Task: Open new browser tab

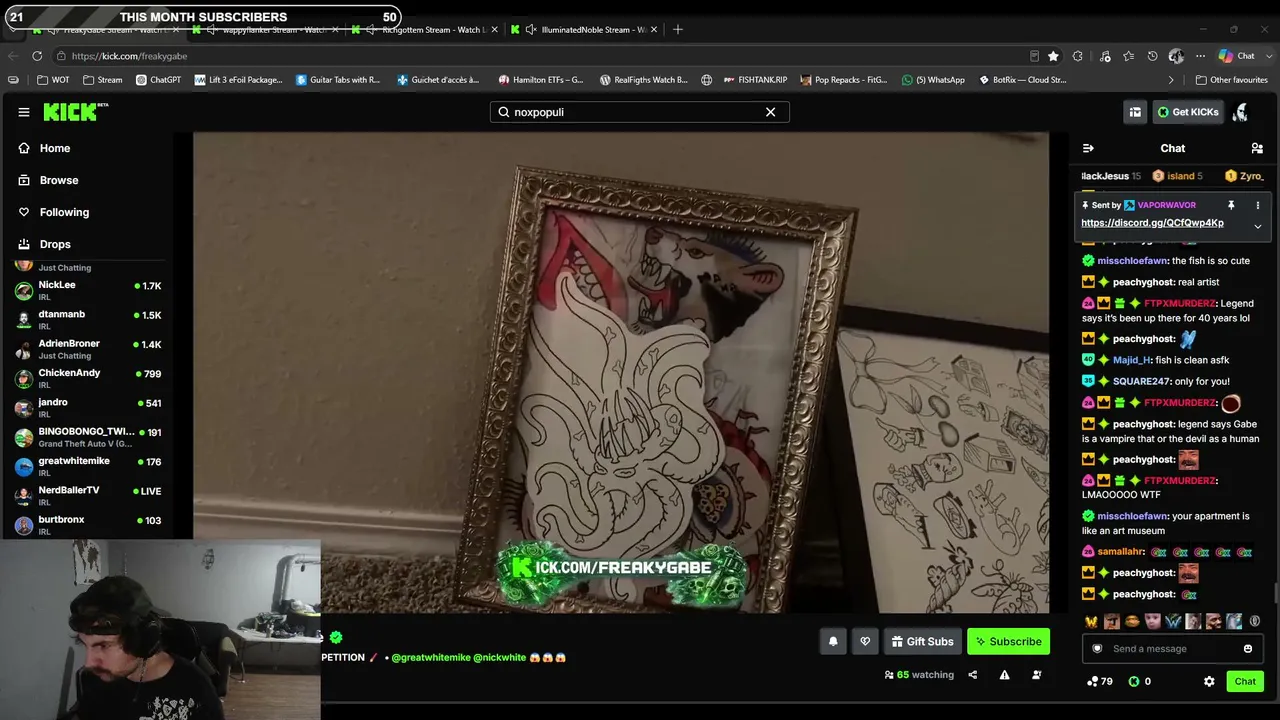Action: tap(678, 29)
